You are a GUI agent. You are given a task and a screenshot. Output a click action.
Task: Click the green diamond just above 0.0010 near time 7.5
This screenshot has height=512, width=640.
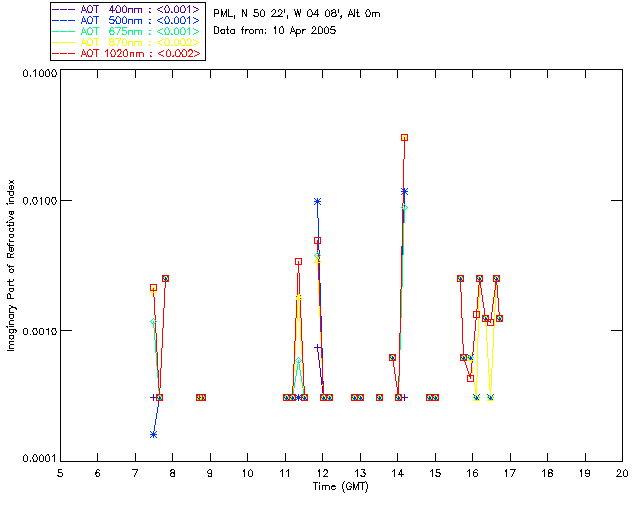coord(153,322)
